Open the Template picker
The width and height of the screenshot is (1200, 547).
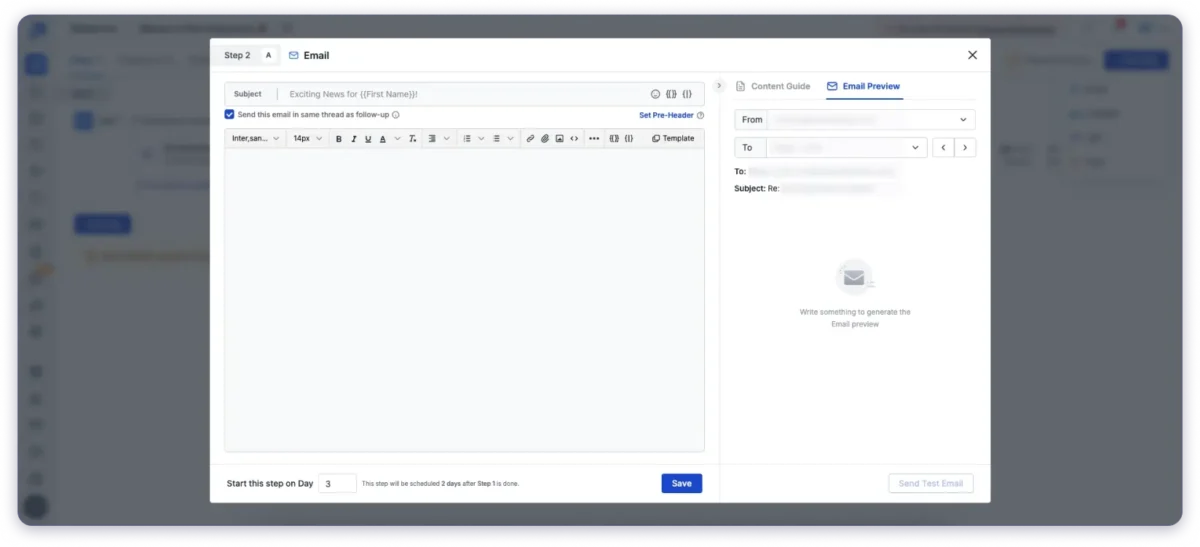point(673,139)
